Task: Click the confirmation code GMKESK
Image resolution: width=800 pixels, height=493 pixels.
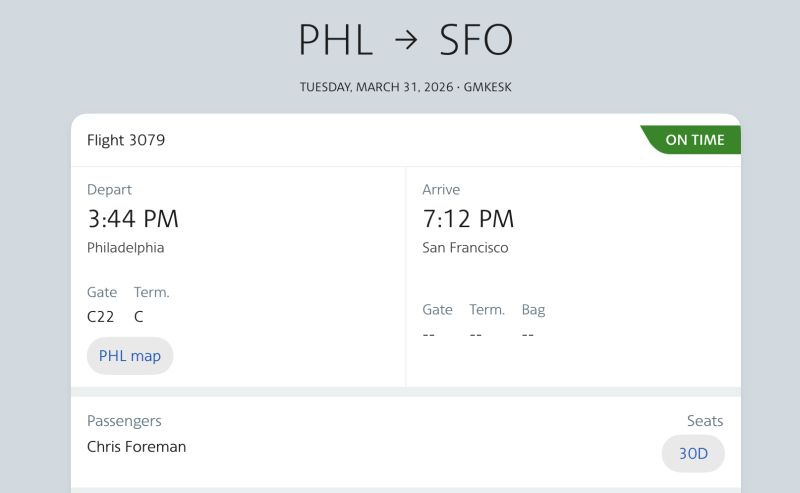Action: (x=488, y=87)
